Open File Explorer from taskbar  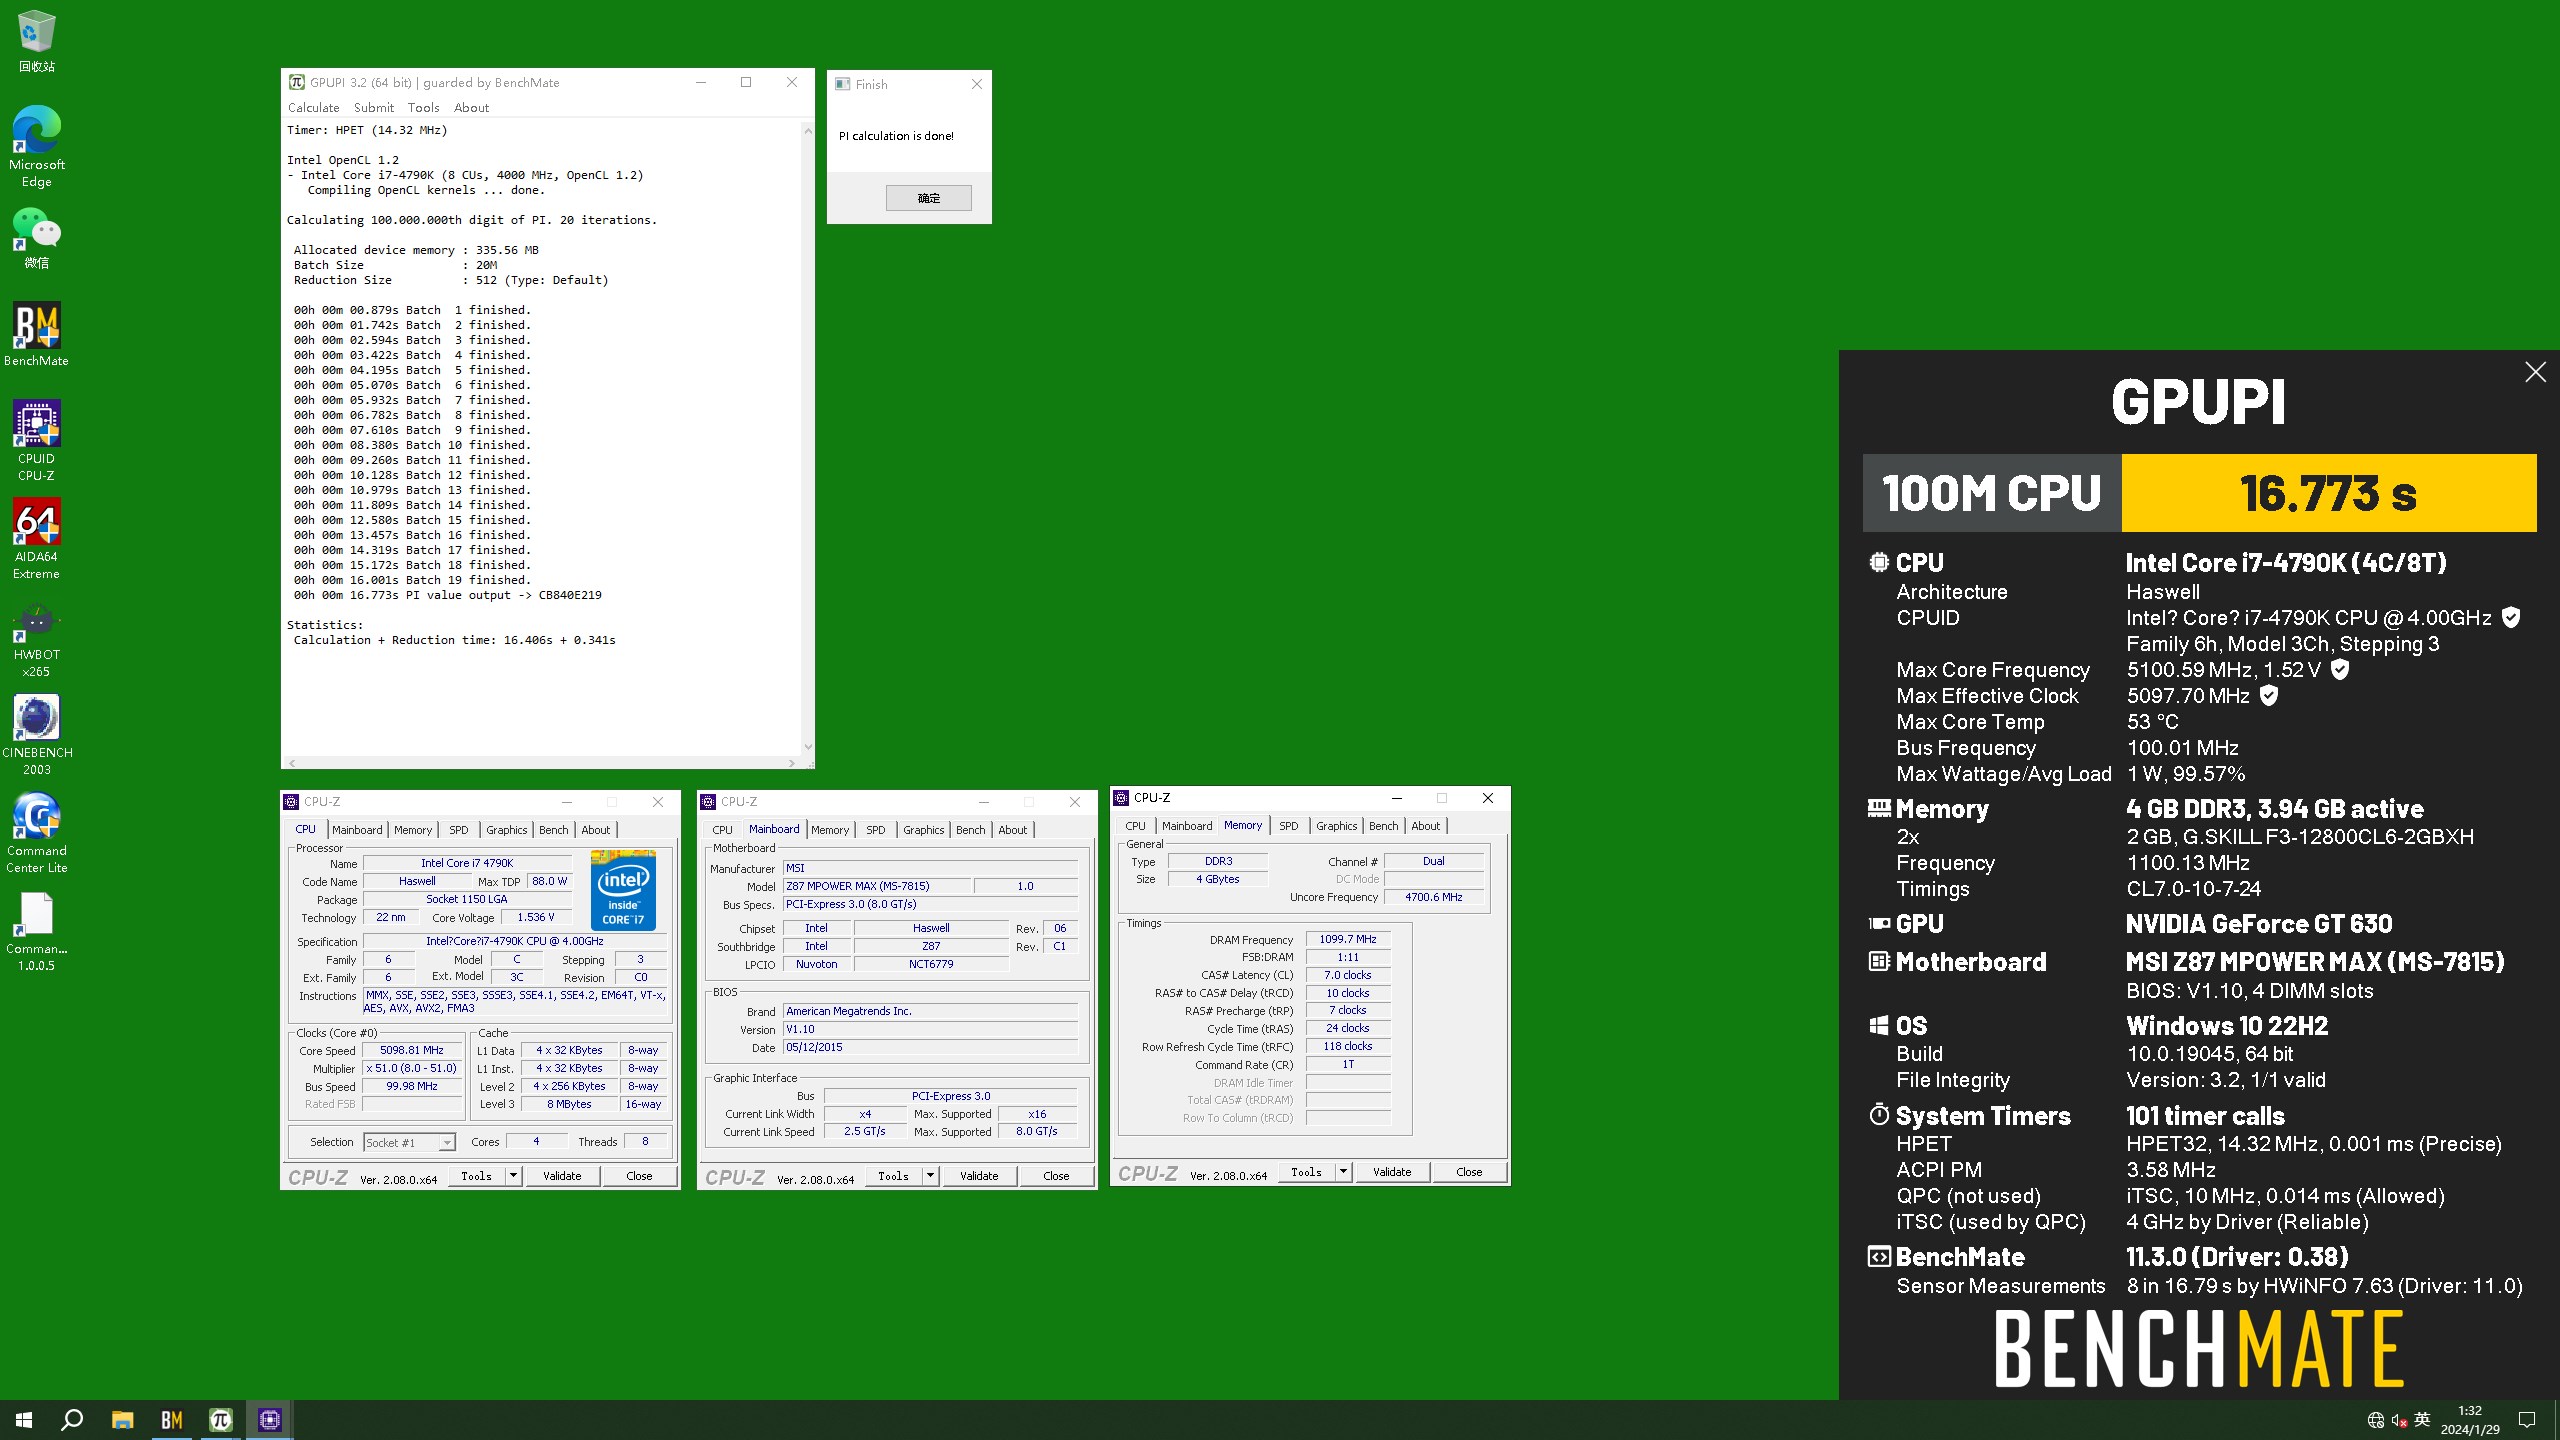click(x=122, y=1420)
